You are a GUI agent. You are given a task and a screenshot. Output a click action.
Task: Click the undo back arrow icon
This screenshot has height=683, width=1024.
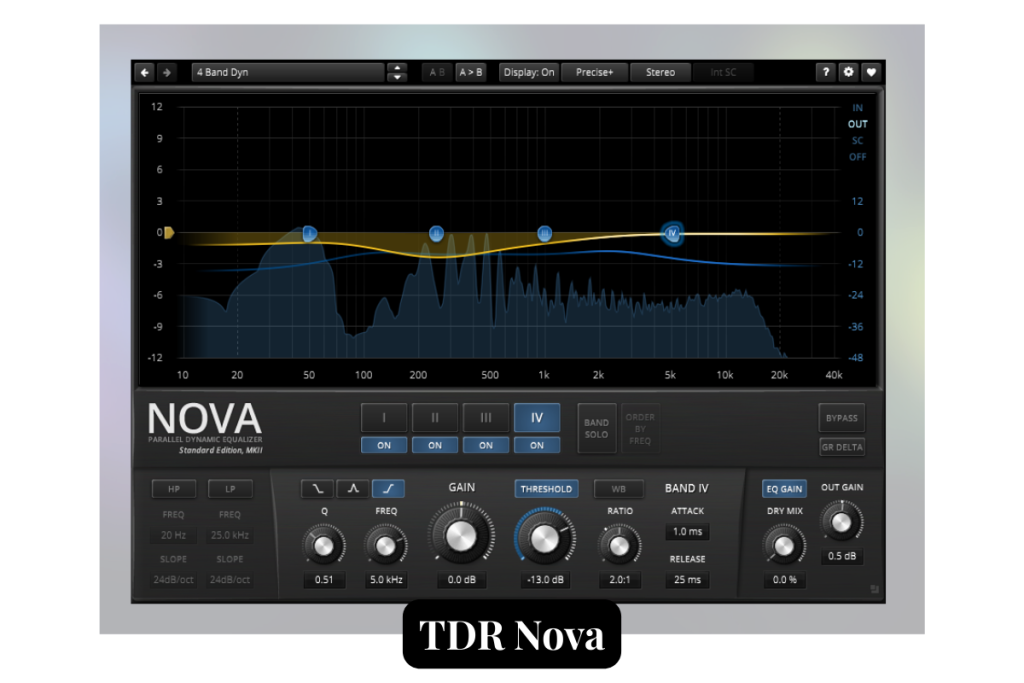pyautogui.click(x=145, y=72)
